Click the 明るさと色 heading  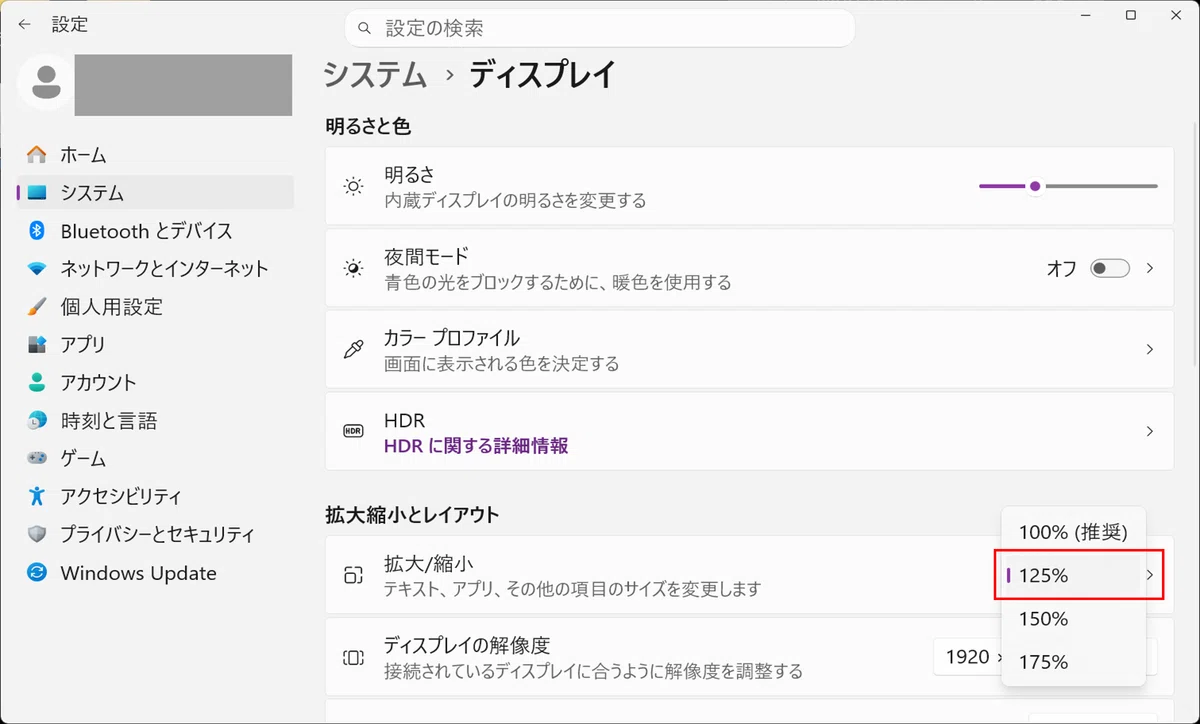[368, 126]
